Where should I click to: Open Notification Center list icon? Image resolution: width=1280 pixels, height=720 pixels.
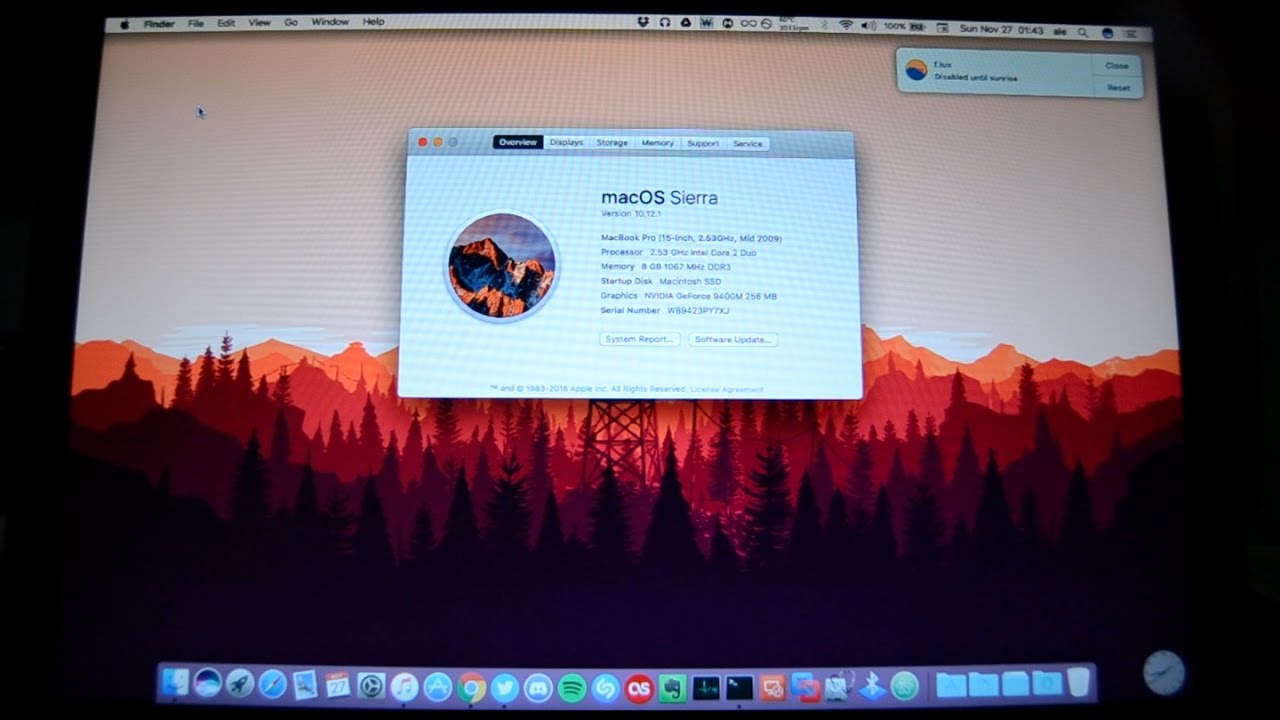coord(1132,33)
